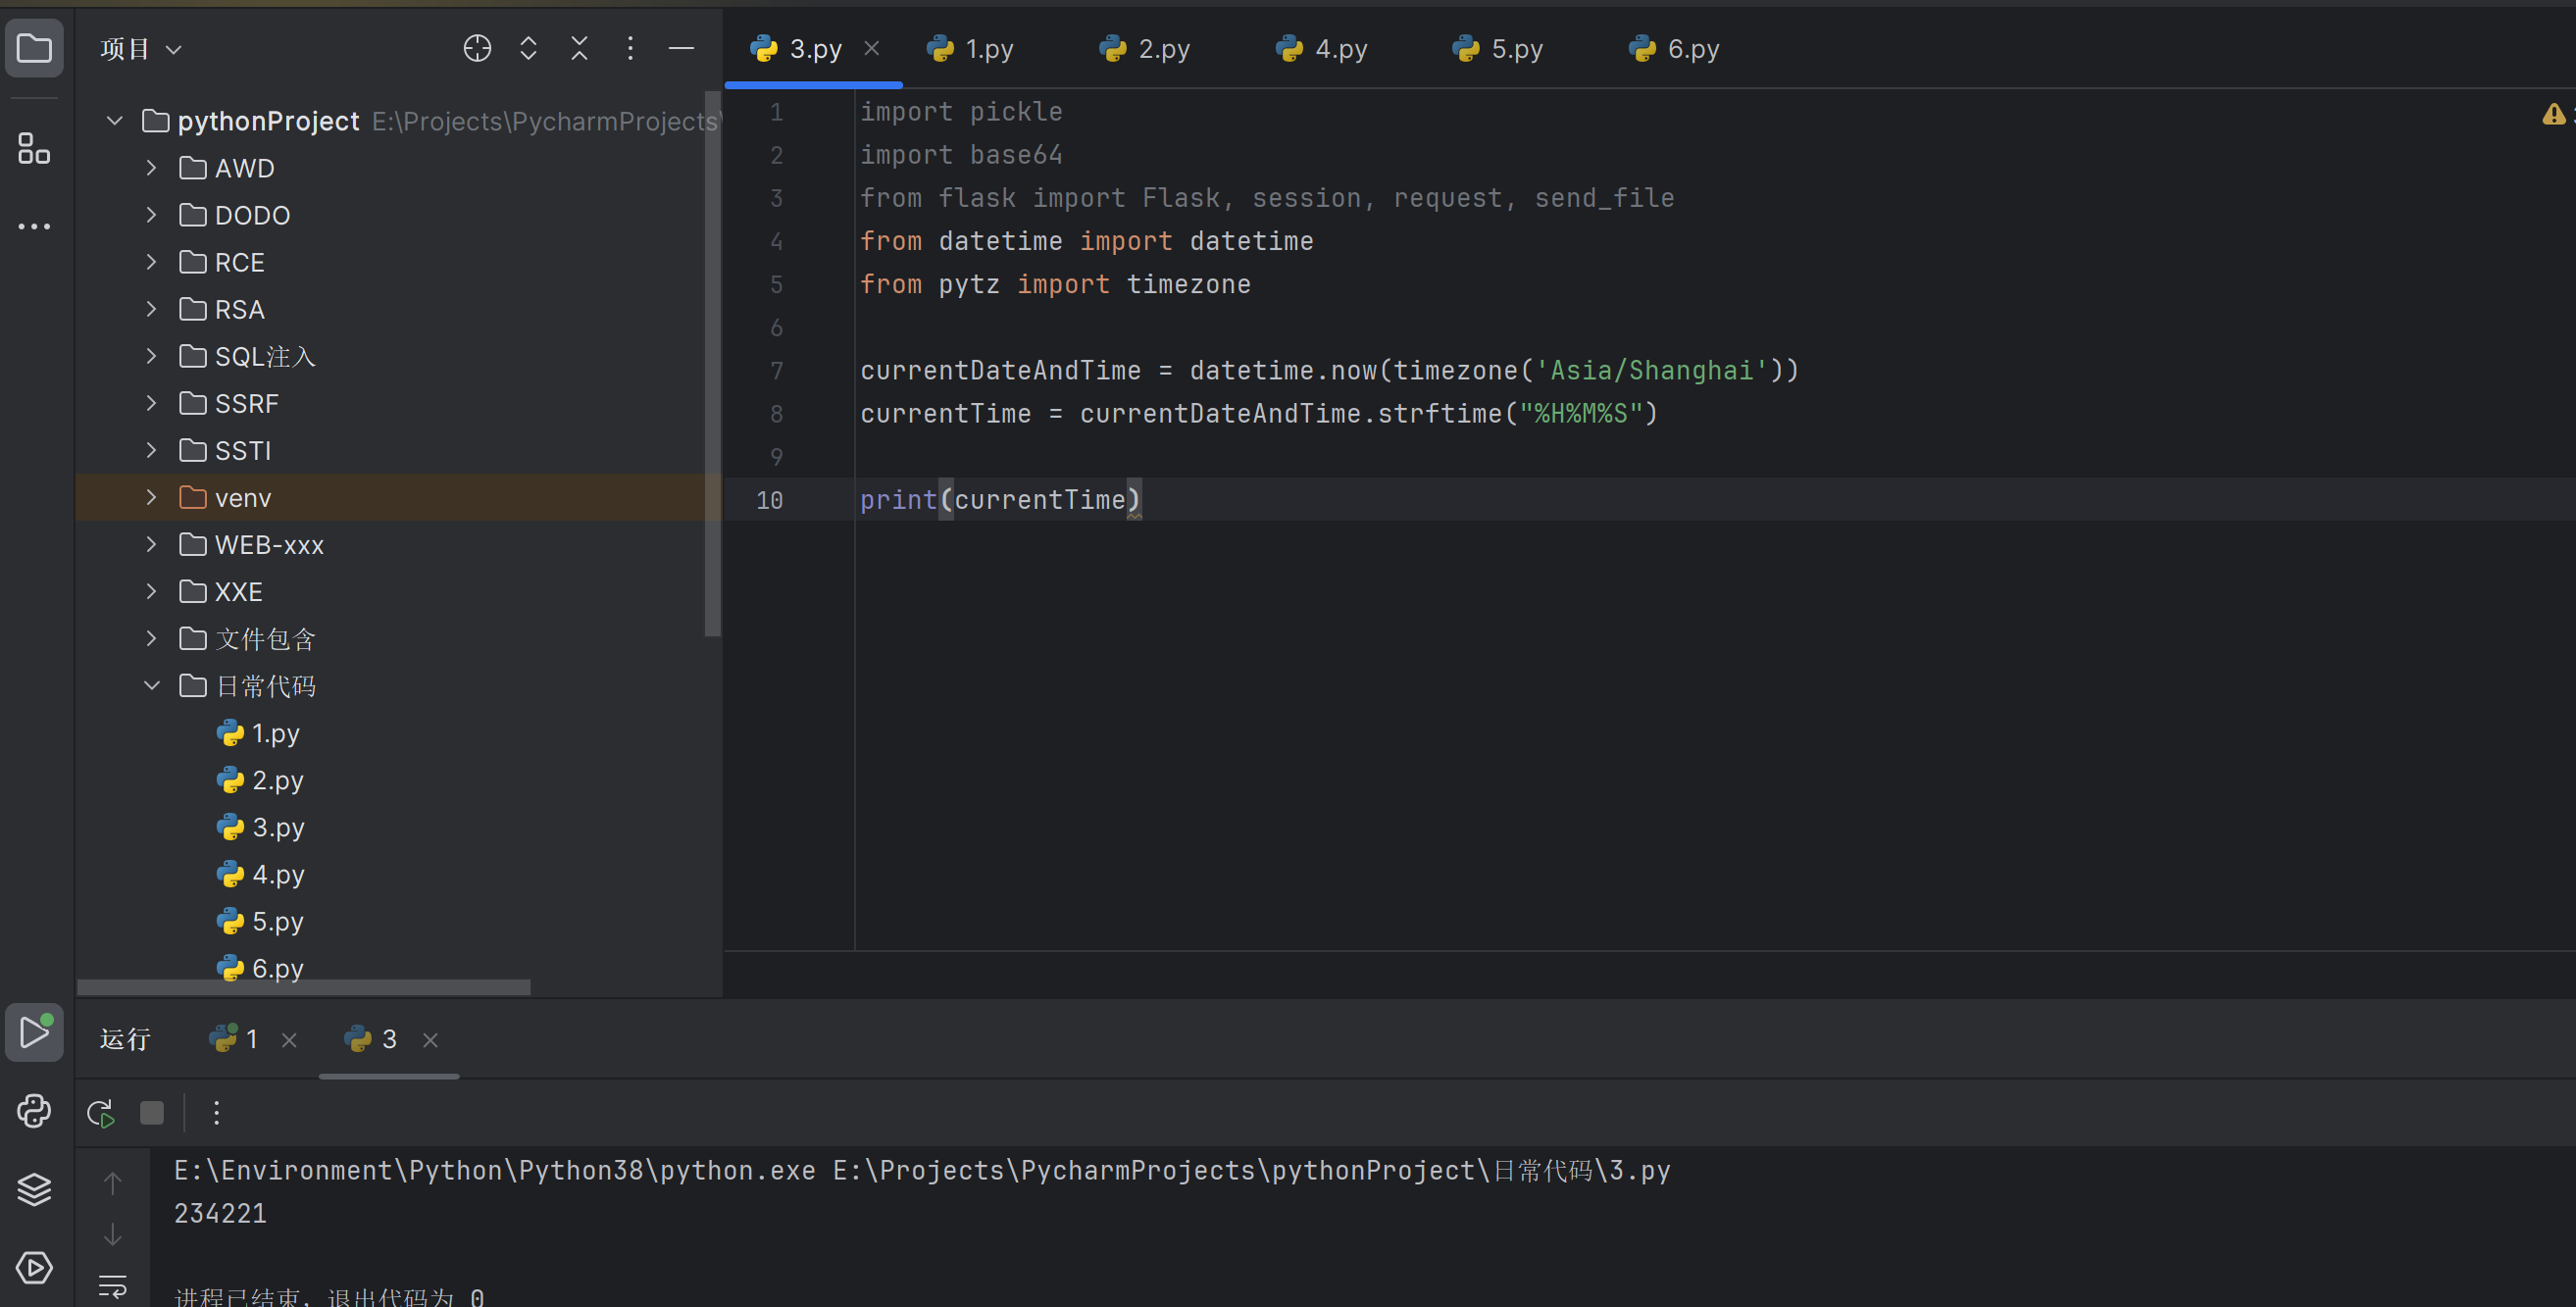Screen dimensions: 2576x1307
Task: Expand the SSRF folder
Action: pyautogui.click(x=151, y=403)
